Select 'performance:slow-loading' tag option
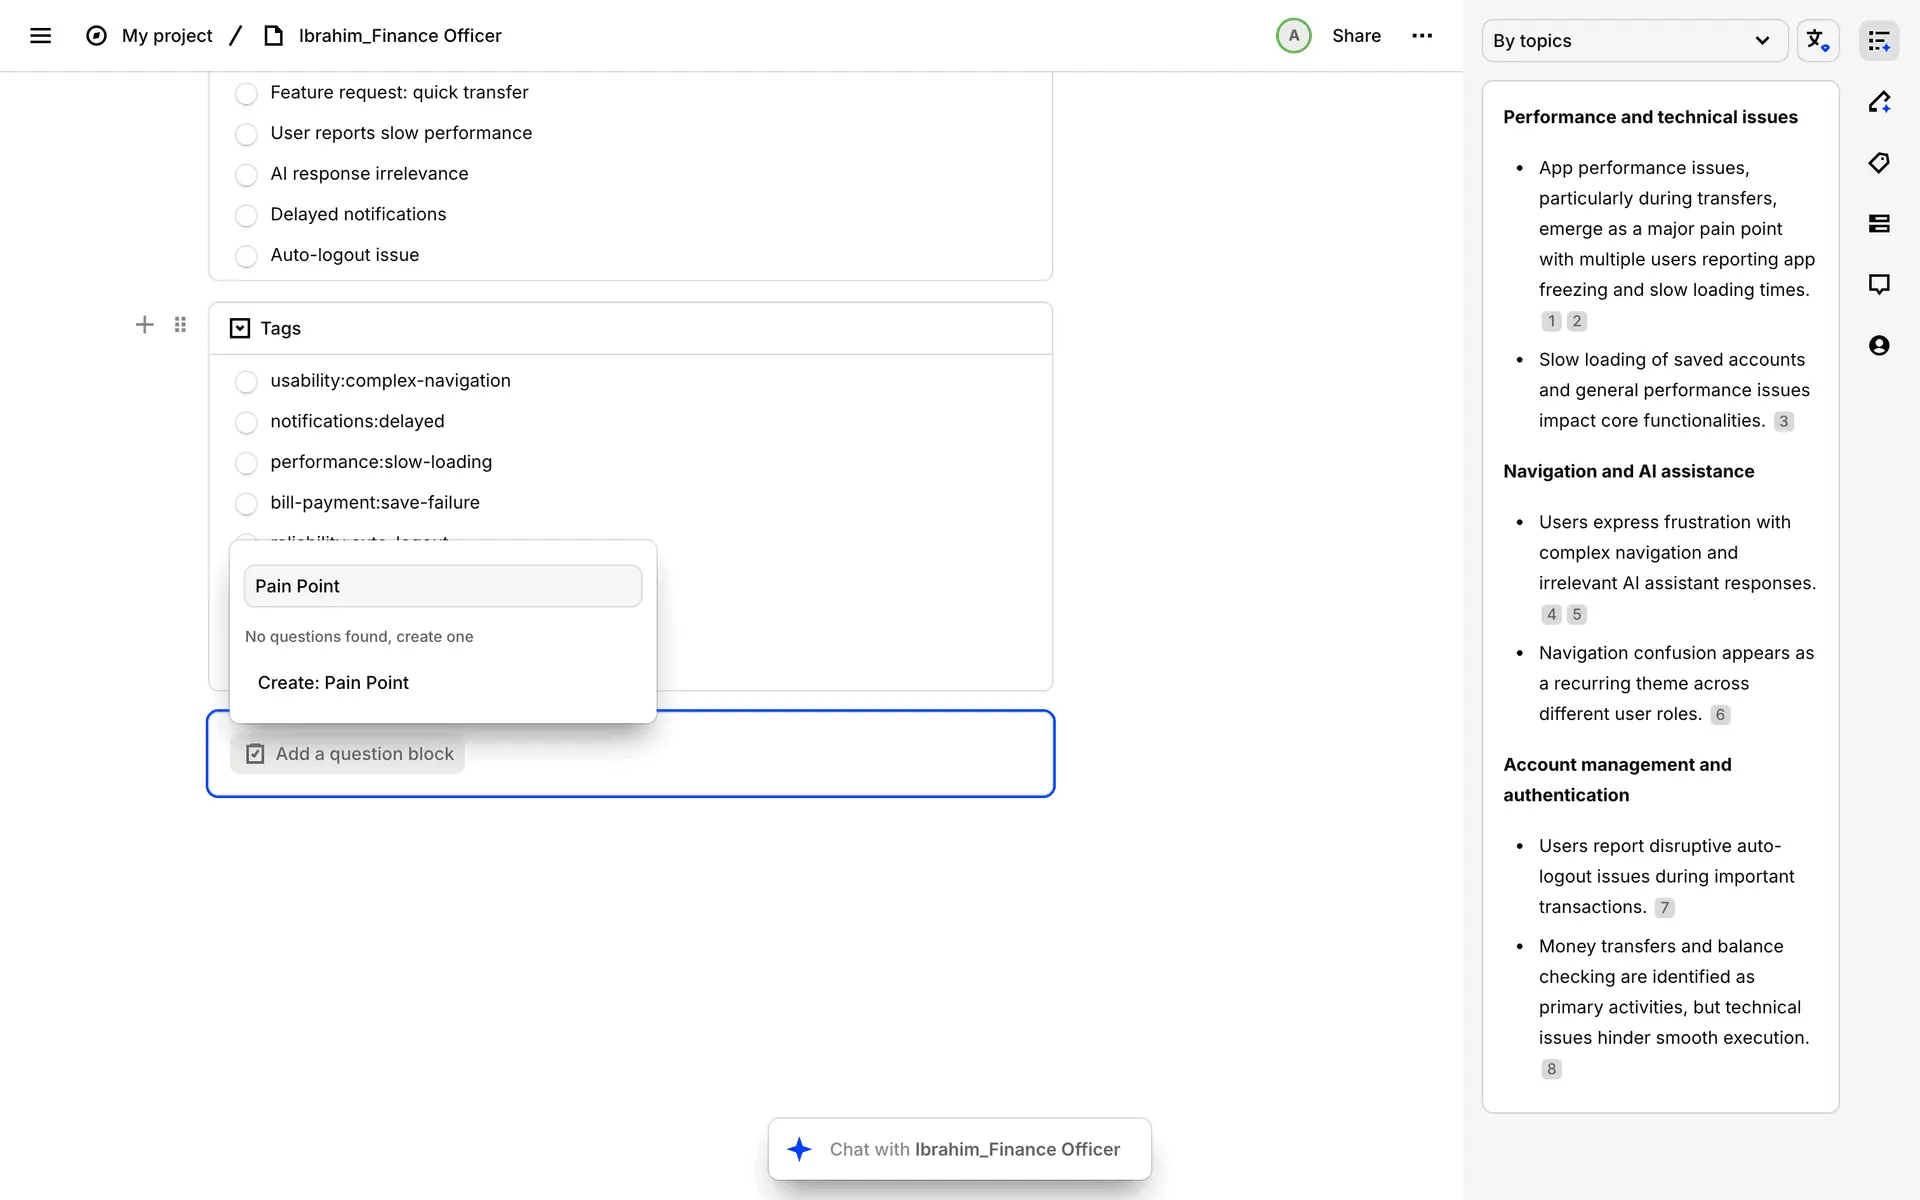The image size is (1920, 1200). [x=246, y=463]
